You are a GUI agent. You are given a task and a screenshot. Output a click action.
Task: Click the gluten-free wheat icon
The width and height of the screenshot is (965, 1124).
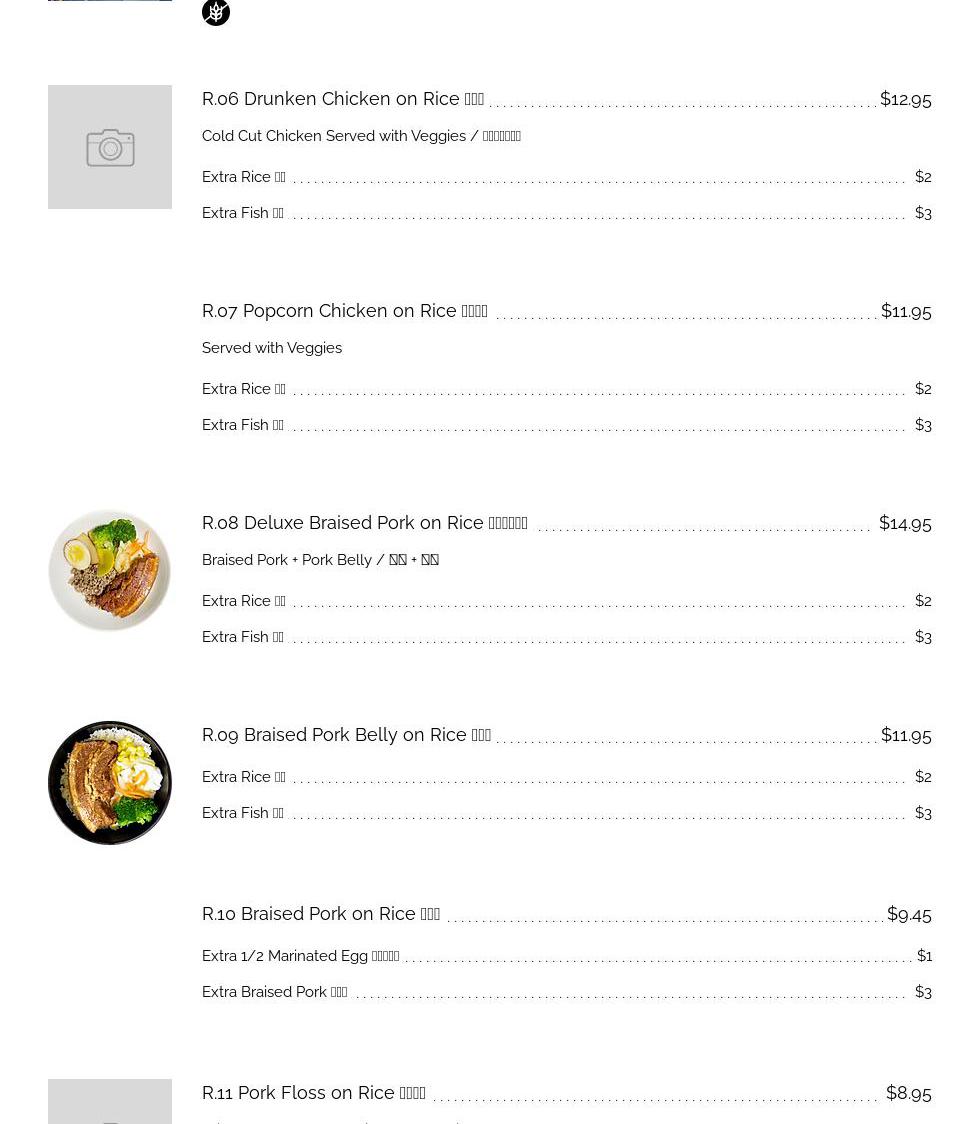(216, 12)
